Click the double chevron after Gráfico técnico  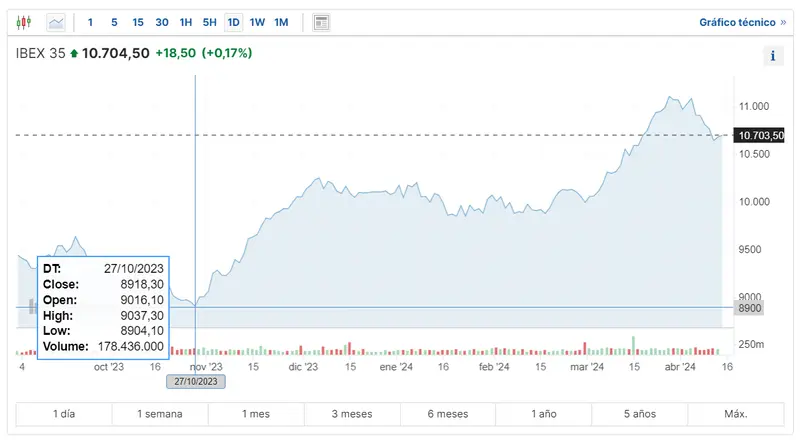point(783,22)
